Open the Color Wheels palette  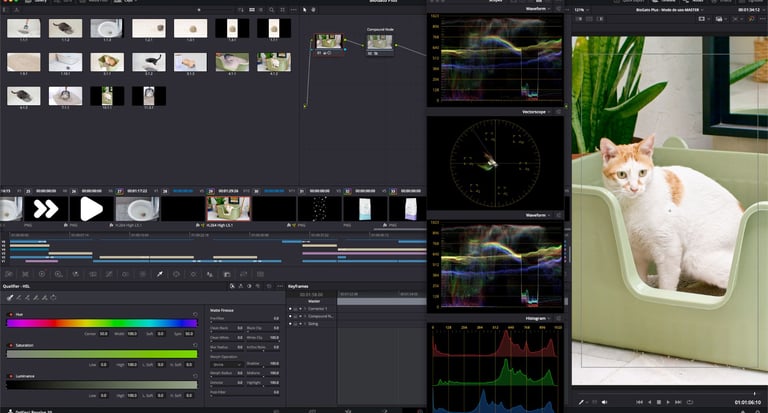click(x=42, y=274)
